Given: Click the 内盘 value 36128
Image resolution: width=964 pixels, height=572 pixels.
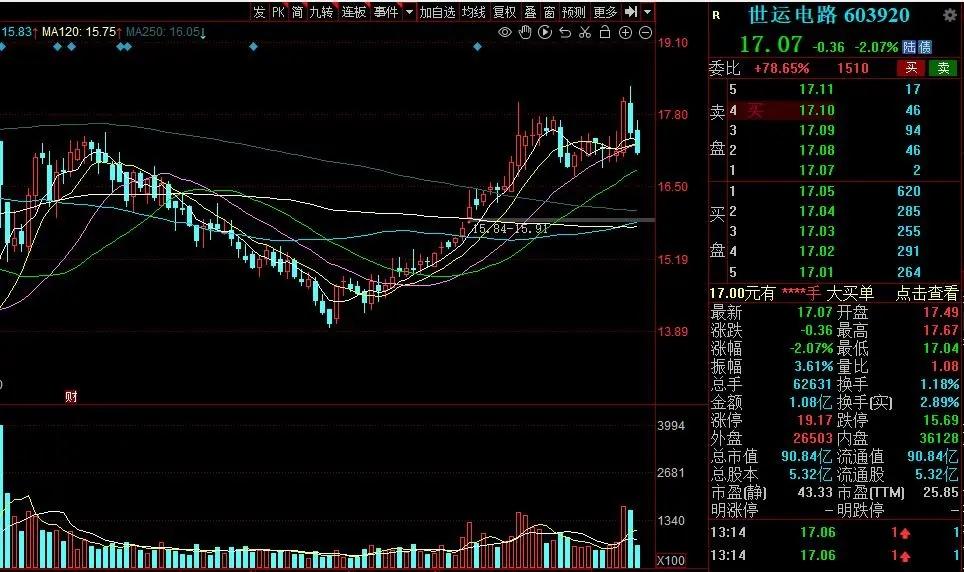Looking at the screenshot, I should pos(939,439).
